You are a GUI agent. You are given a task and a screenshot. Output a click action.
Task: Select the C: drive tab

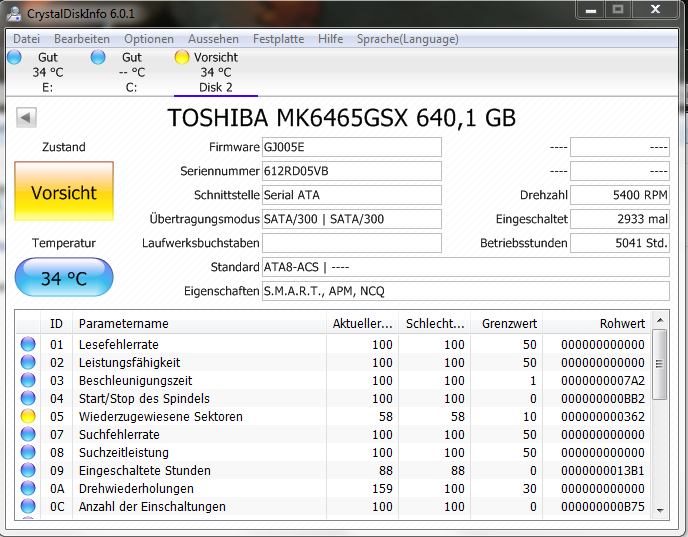pyautogui.click(x=132, y=72)
